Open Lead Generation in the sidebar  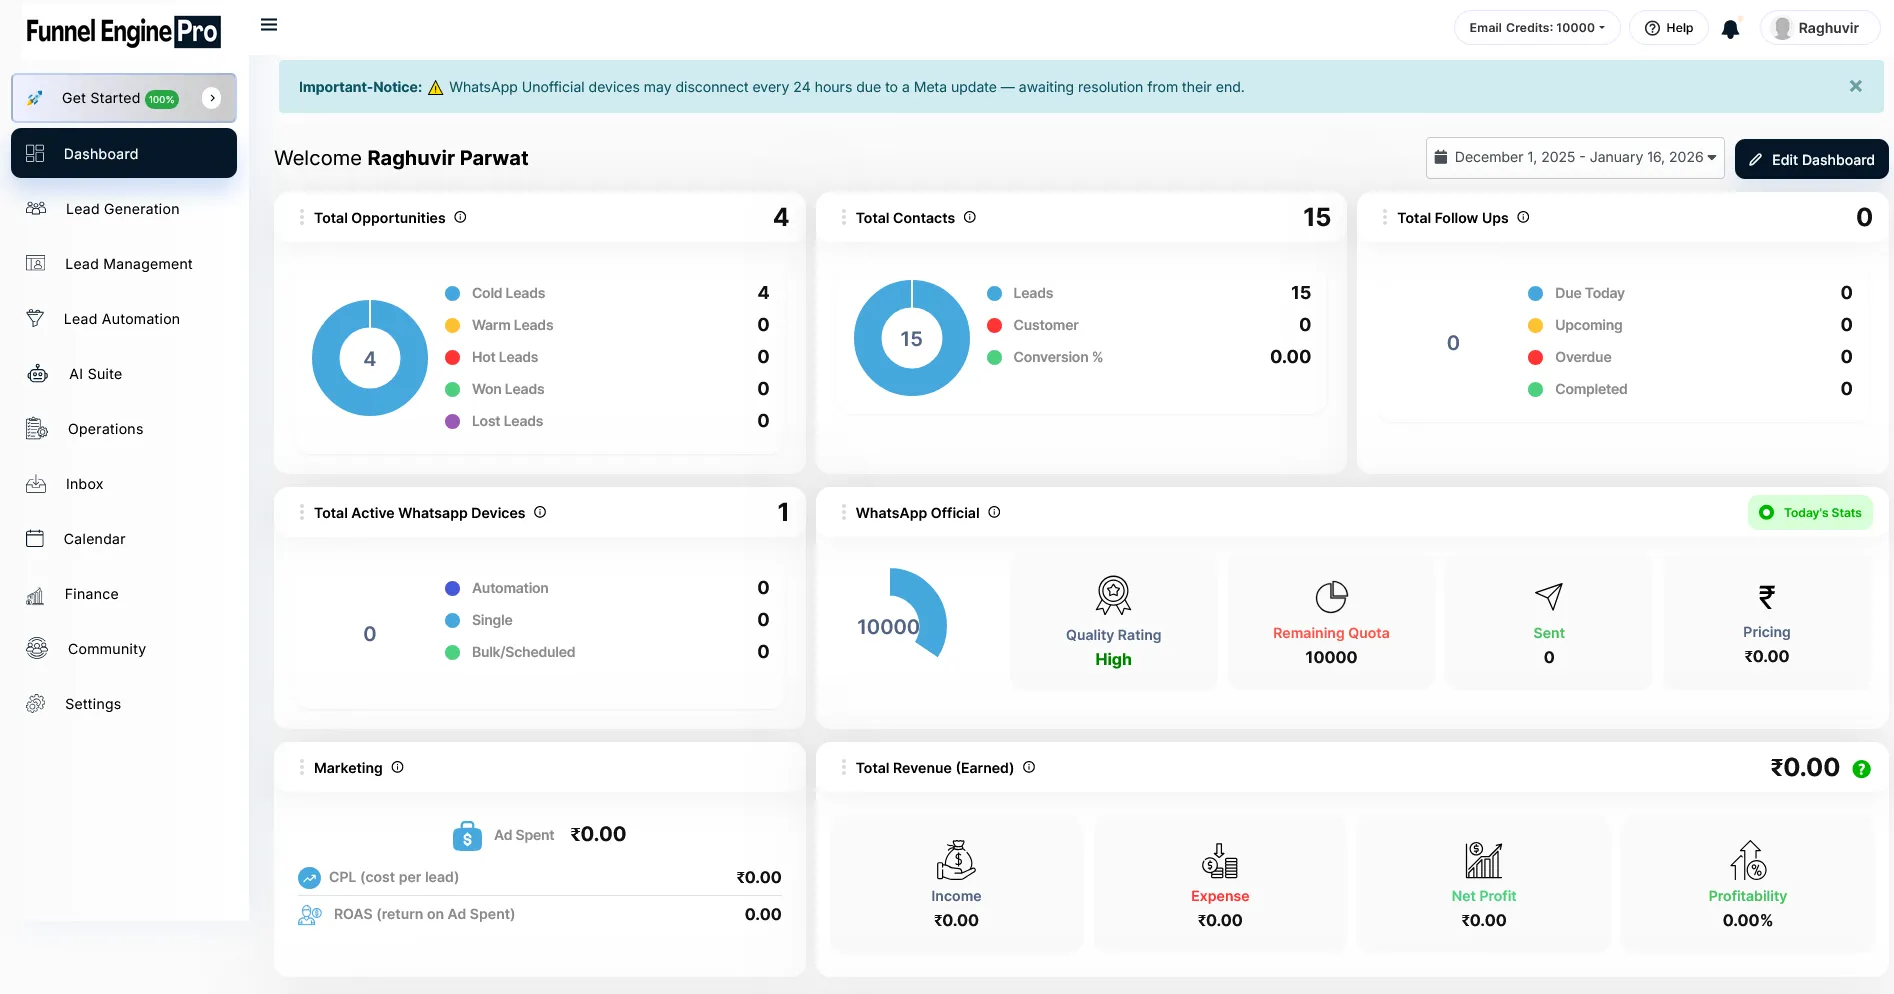[x=122, y=209]
